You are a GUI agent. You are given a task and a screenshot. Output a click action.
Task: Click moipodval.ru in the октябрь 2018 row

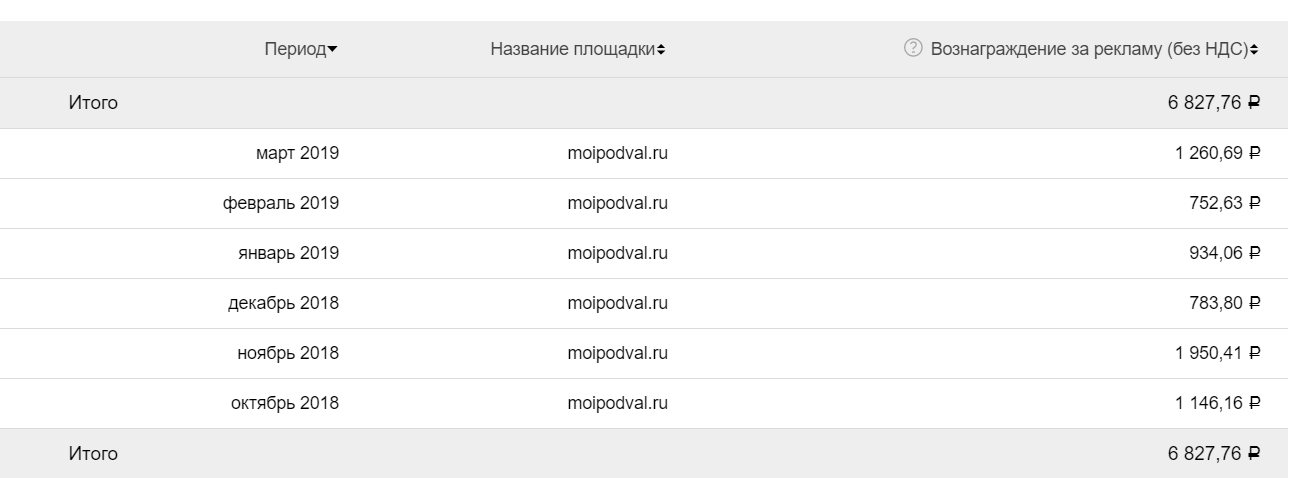pyautogui.click(x=617, y=404)
